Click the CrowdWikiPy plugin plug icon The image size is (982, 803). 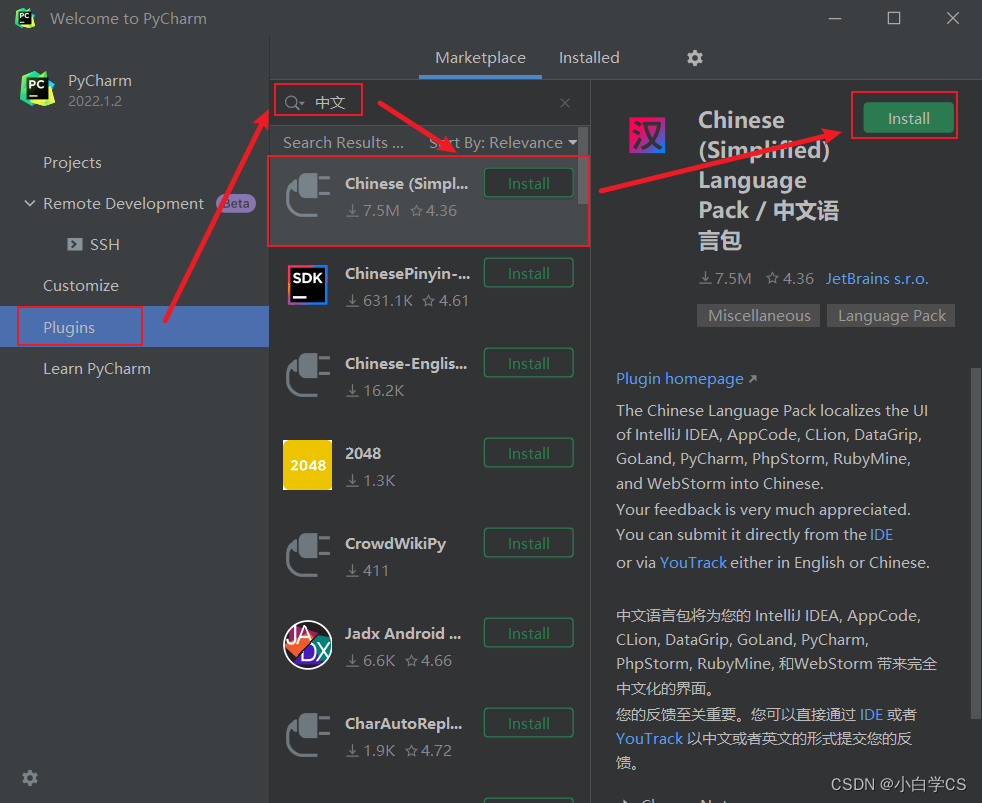click(x=308, y=556)
